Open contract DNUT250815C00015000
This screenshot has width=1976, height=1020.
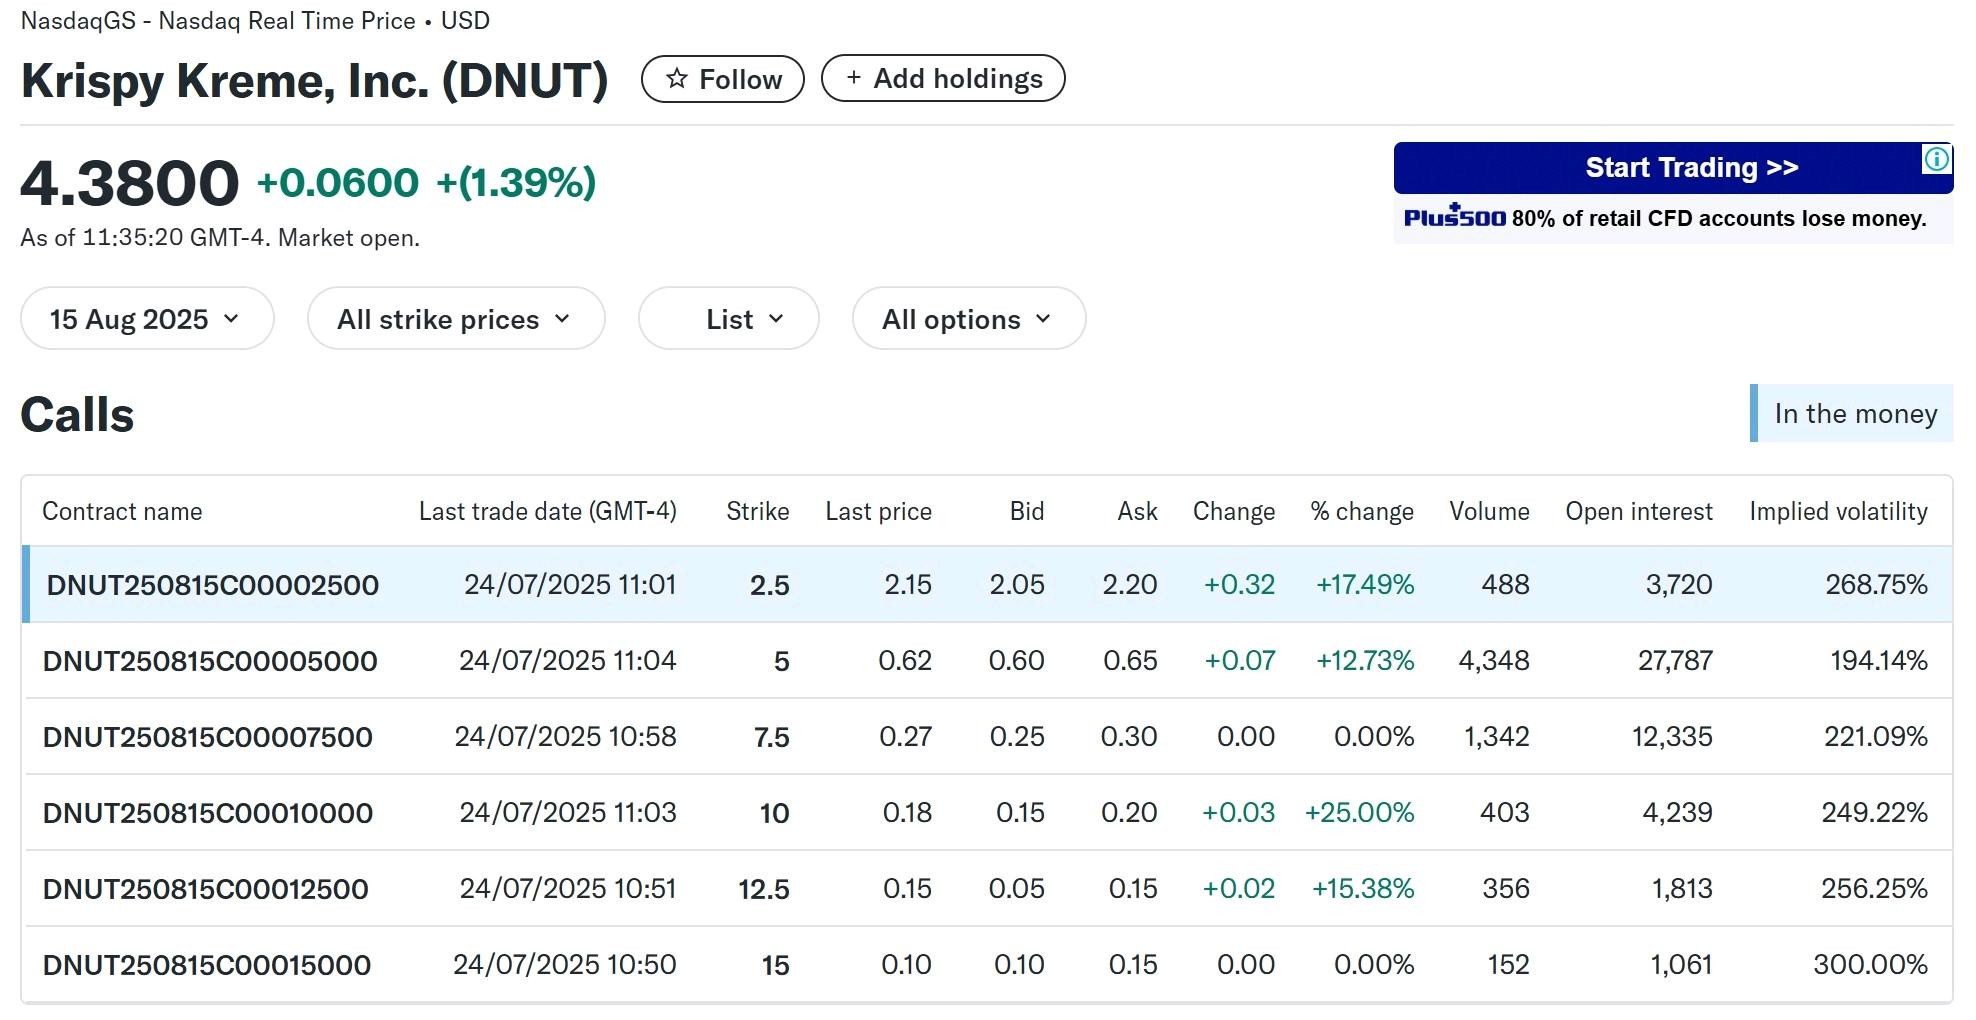[x=207, y=965]
